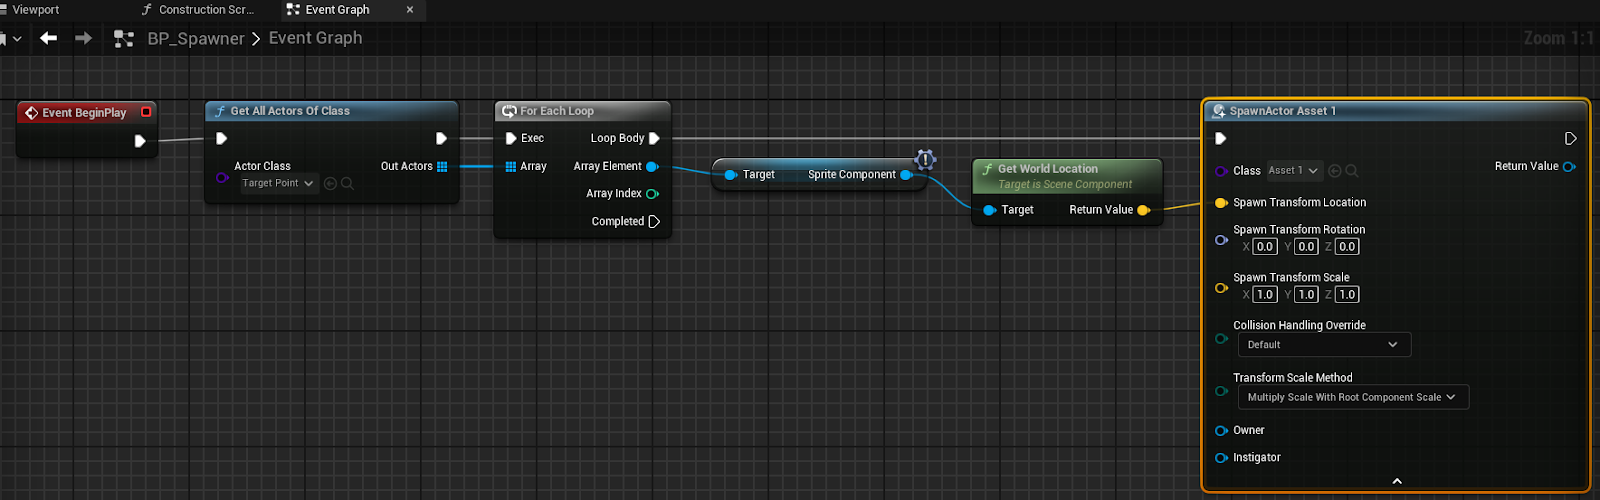Click Spawn Transform Rotation pin
This screenshot has width=1600, height=500.
[1221, 240]
